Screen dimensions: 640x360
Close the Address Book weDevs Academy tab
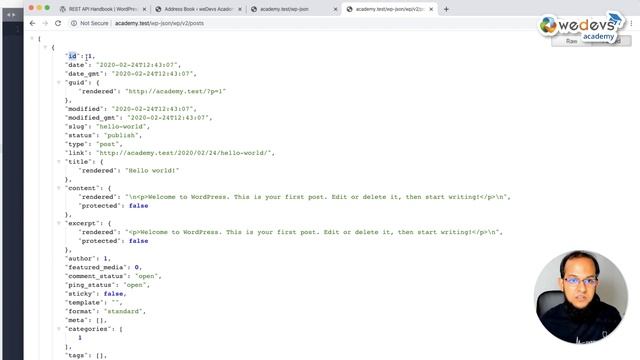240,9
